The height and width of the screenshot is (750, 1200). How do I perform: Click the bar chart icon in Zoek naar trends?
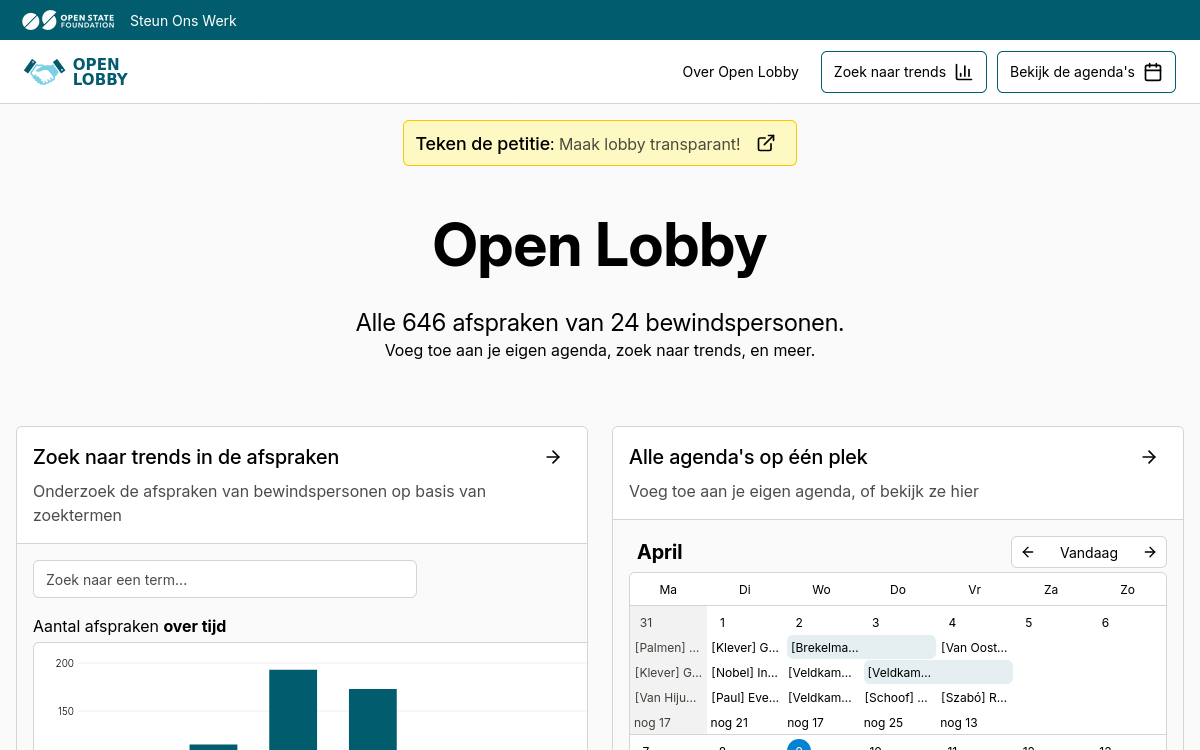(963, 72)
